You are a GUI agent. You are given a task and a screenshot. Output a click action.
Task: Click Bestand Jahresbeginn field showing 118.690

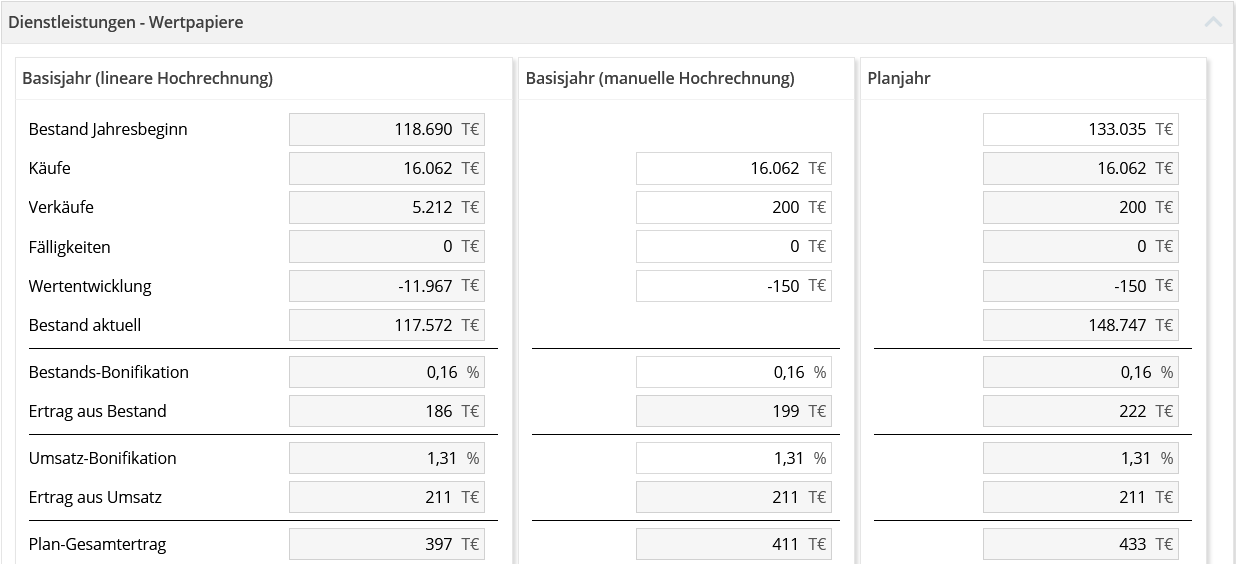[x=386, y=129]
